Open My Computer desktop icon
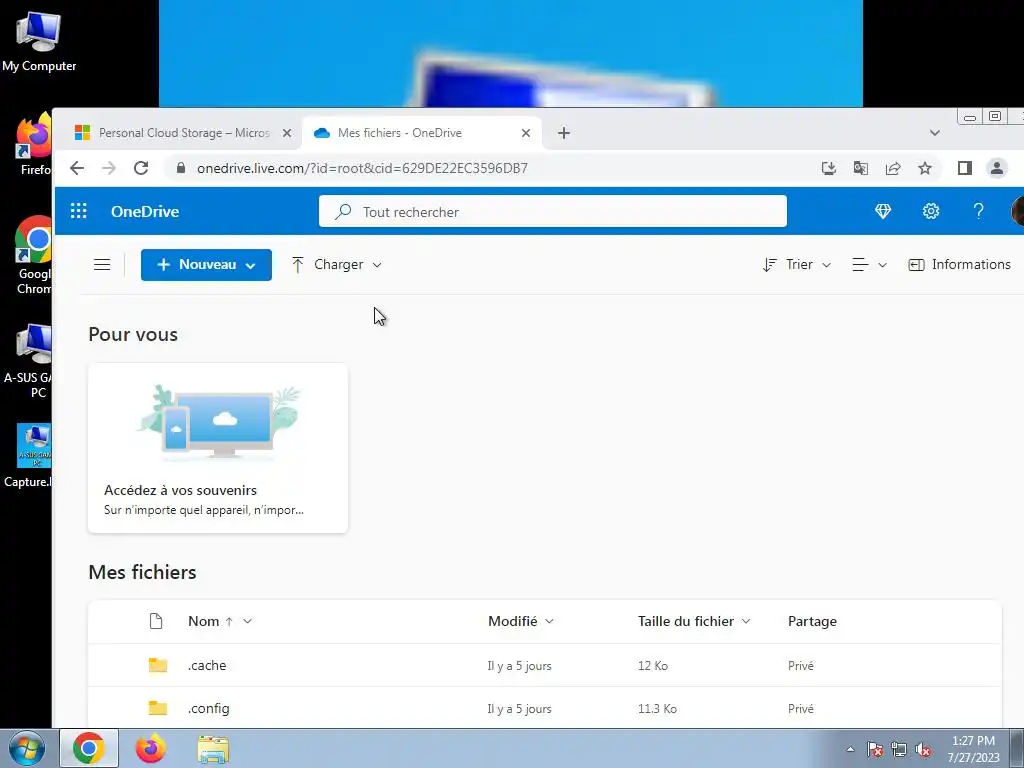1024x768 pixels. (x=39, y=41)
